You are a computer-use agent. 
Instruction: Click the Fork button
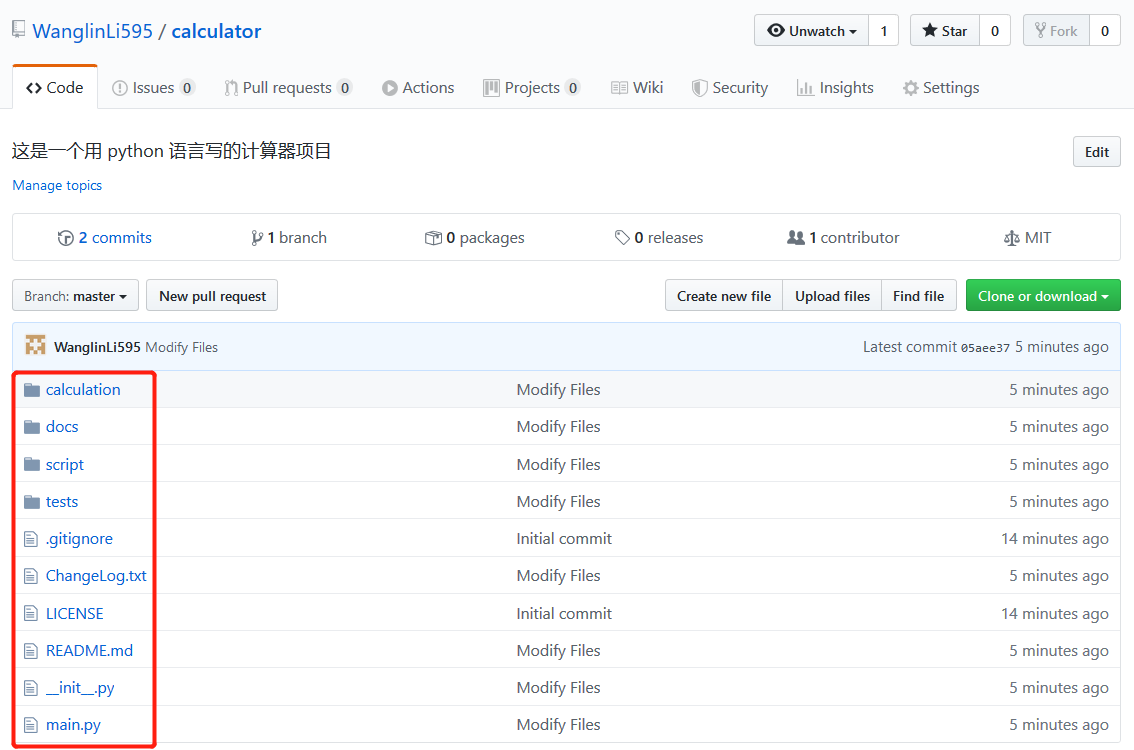pyautogui.click(x=1056, y=30)
